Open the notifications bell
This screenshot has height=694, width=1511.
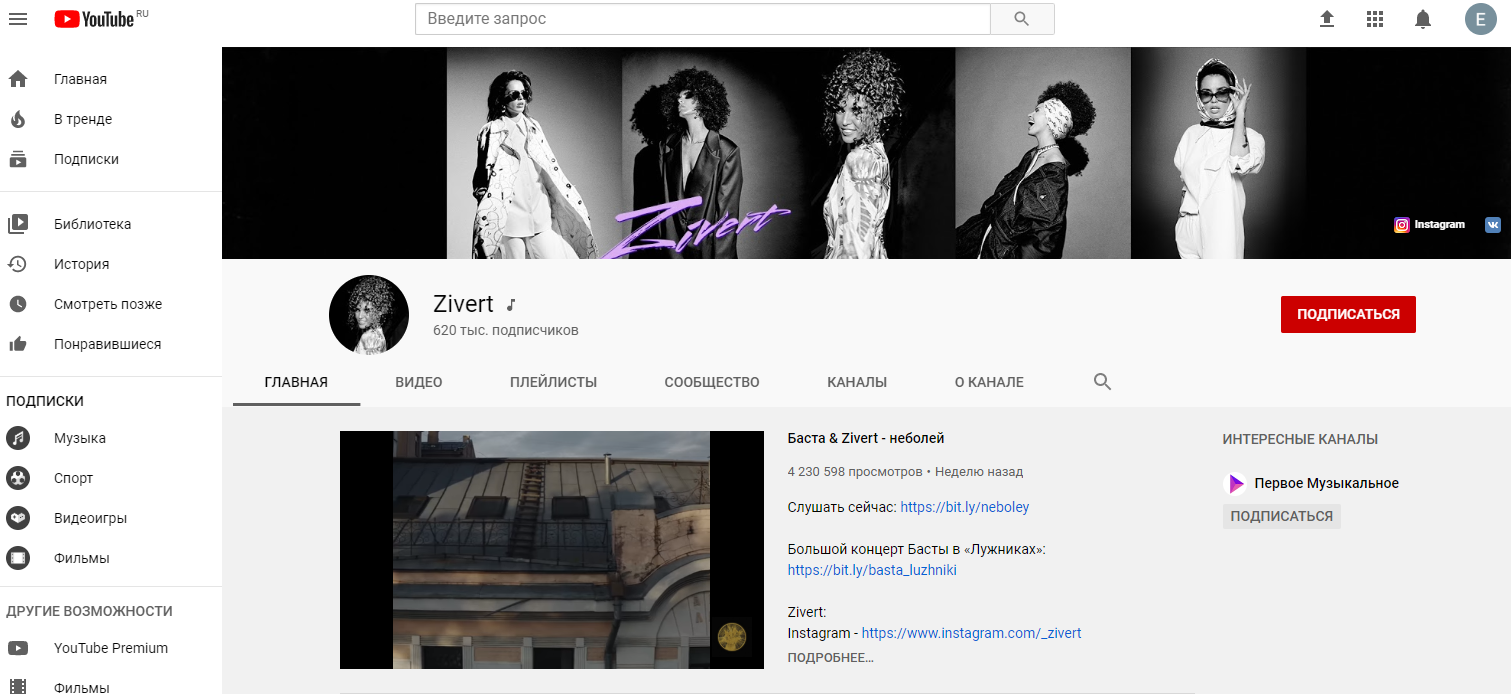pyautogui.click(x=1423, y=19)
